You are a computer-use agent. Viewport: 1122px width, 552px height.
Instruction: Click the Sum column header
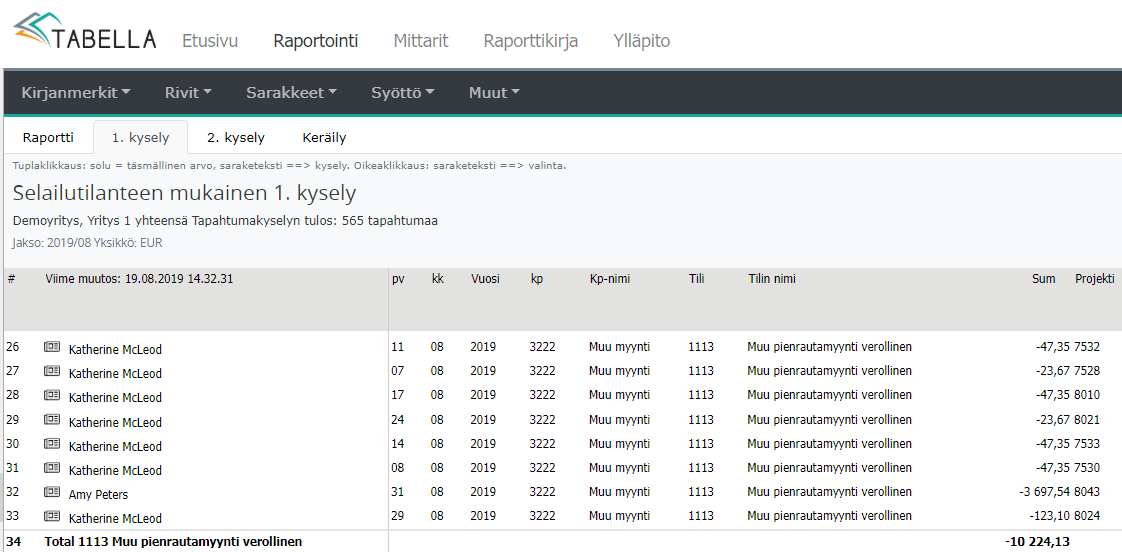click(x=1043, y=279)
